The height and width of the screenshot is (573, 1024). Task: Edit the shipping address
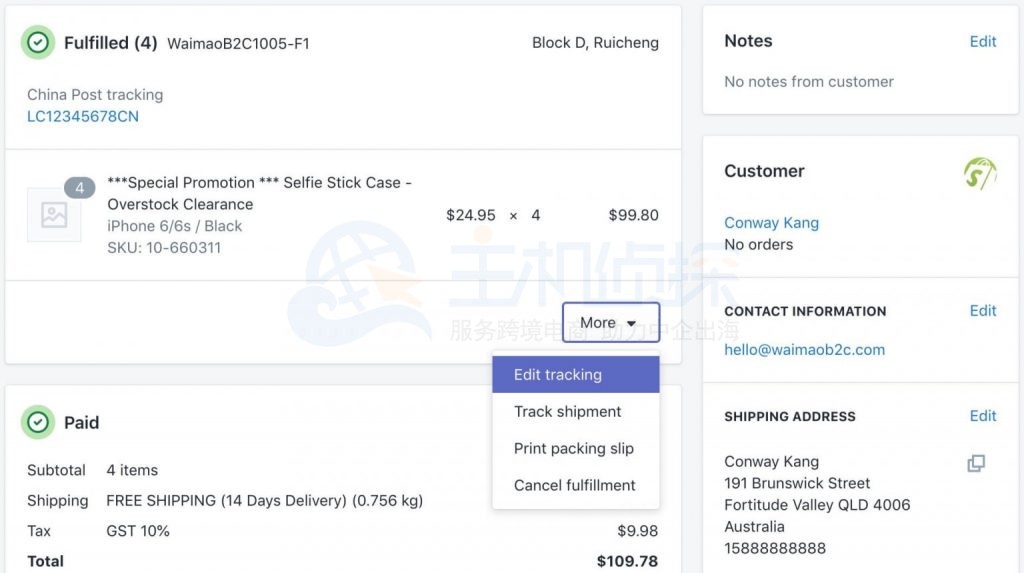point(982,416)
